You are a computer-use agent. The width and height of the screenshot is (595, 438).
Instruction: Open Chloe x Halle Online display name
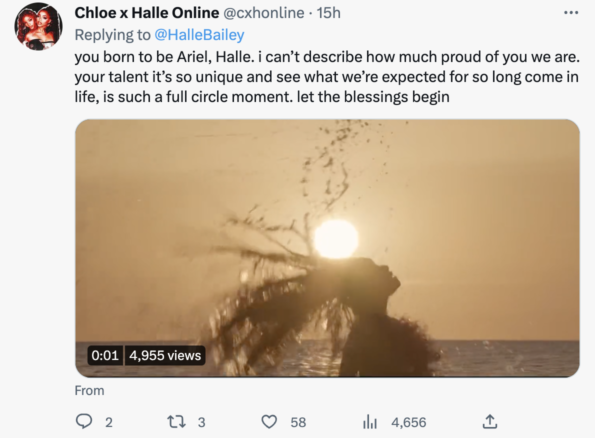[147, 13]
